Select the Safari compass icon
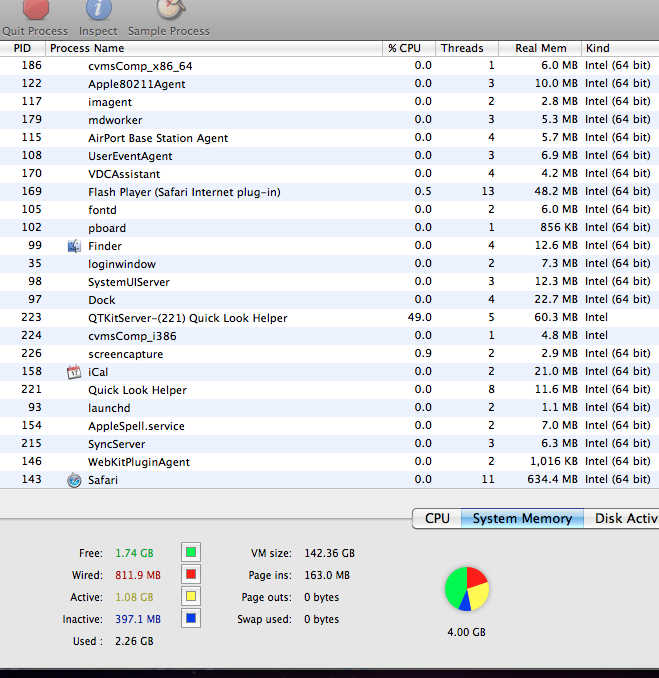659x678 pixels. [74, 480]
